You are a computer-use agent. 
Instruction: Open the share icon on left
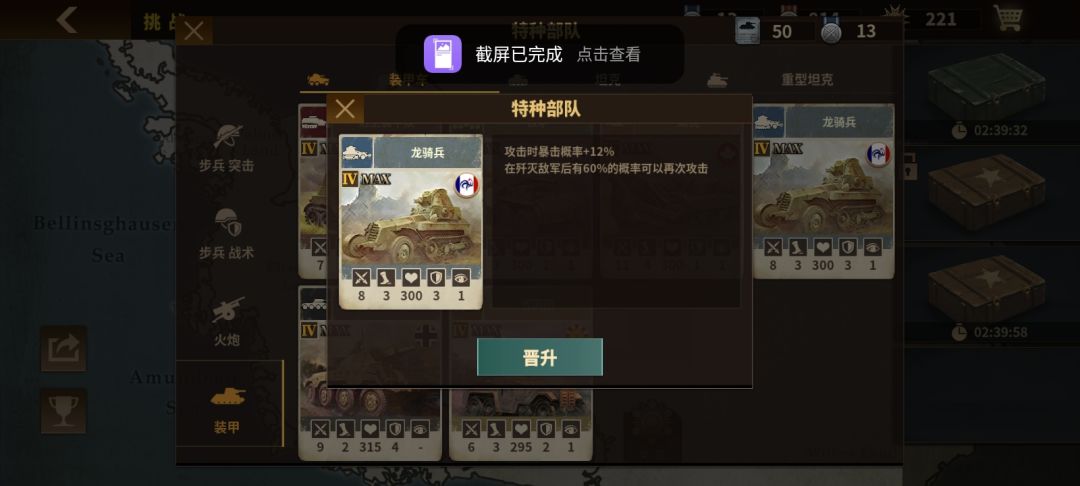point(63,348)
